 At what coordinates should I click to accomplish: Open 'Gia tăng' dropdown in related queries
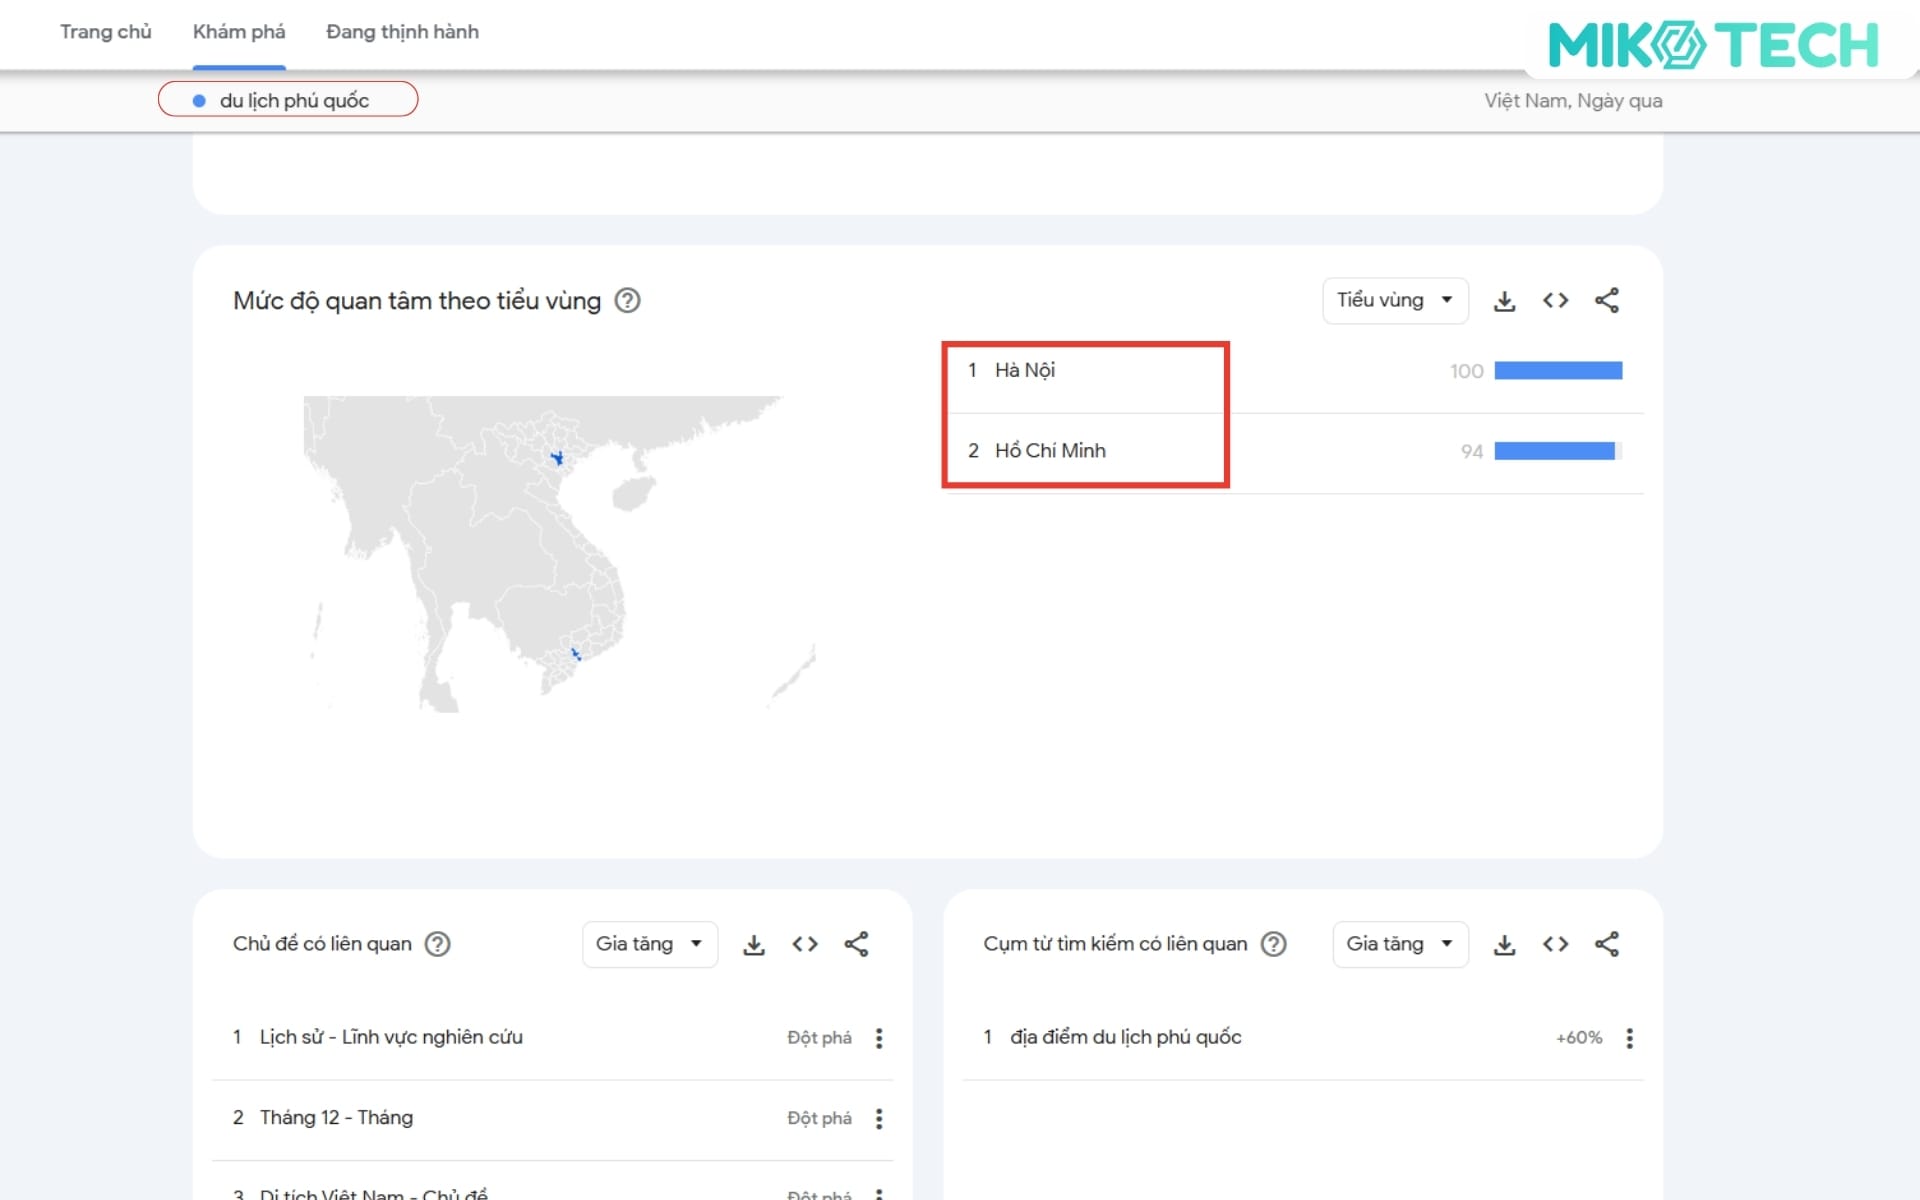click(1399, 945)
